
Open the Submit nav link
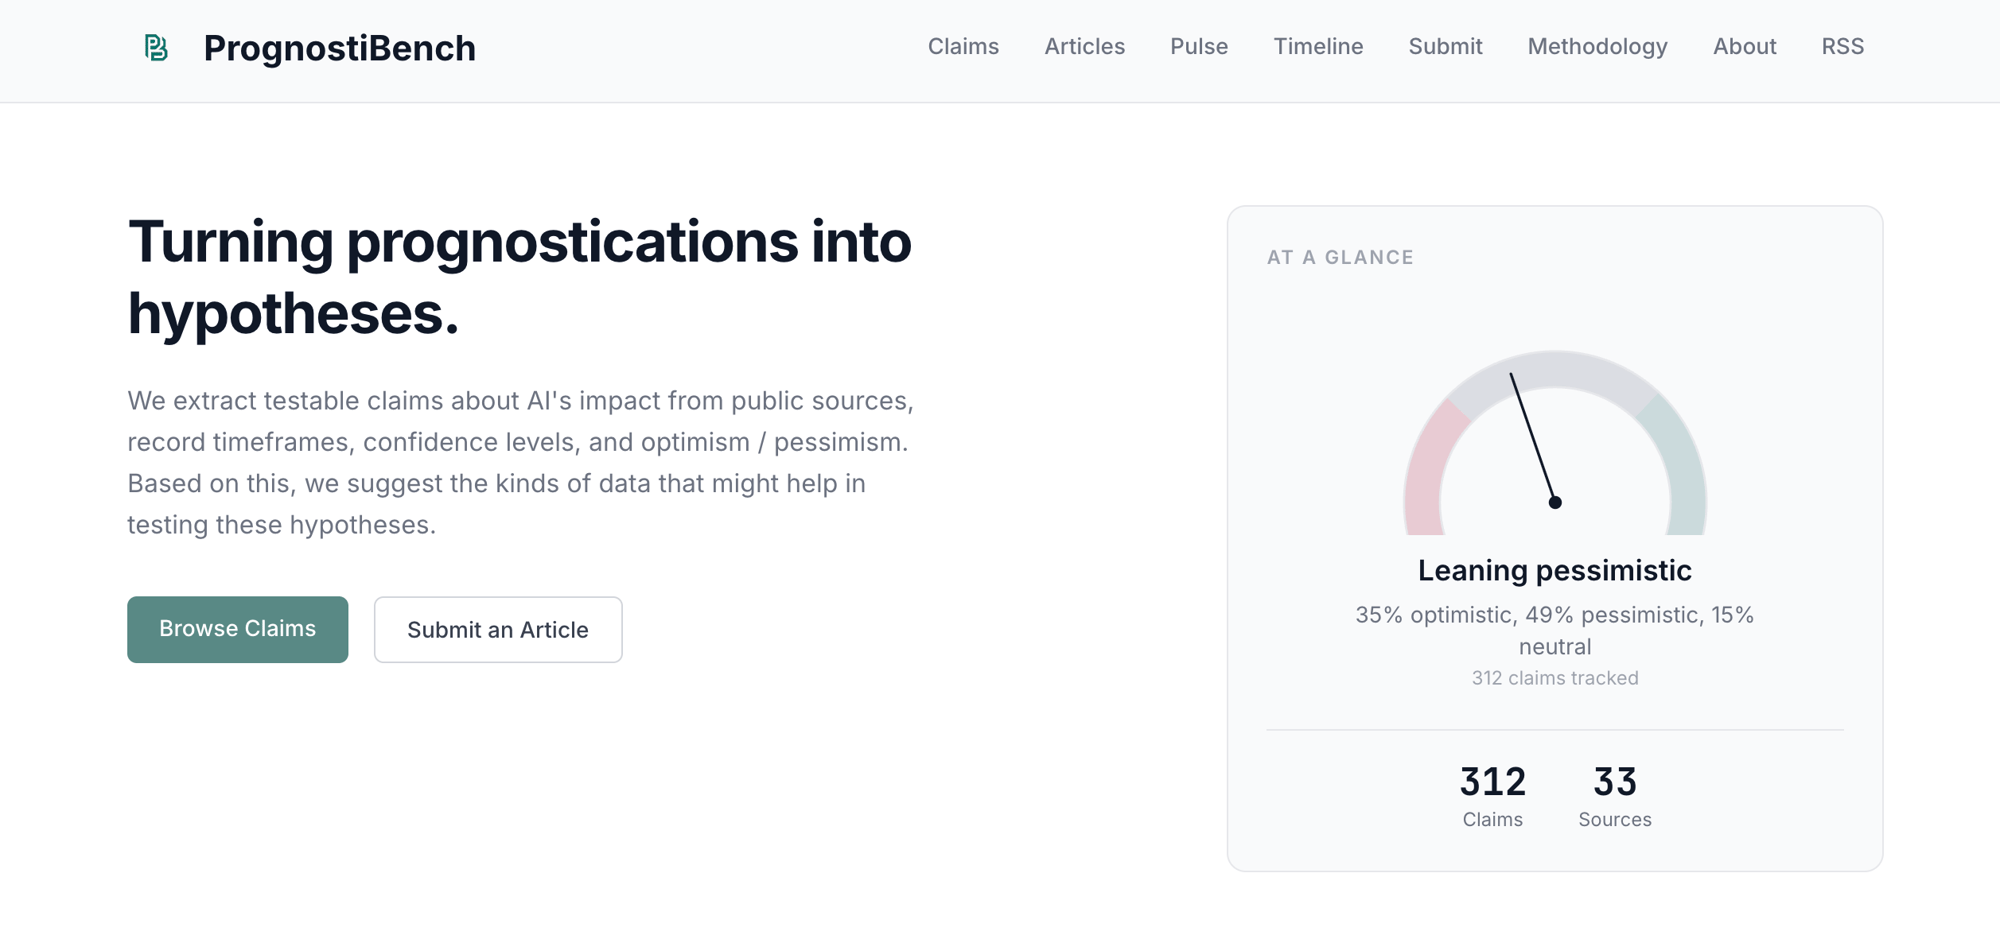coord(1444,47)
